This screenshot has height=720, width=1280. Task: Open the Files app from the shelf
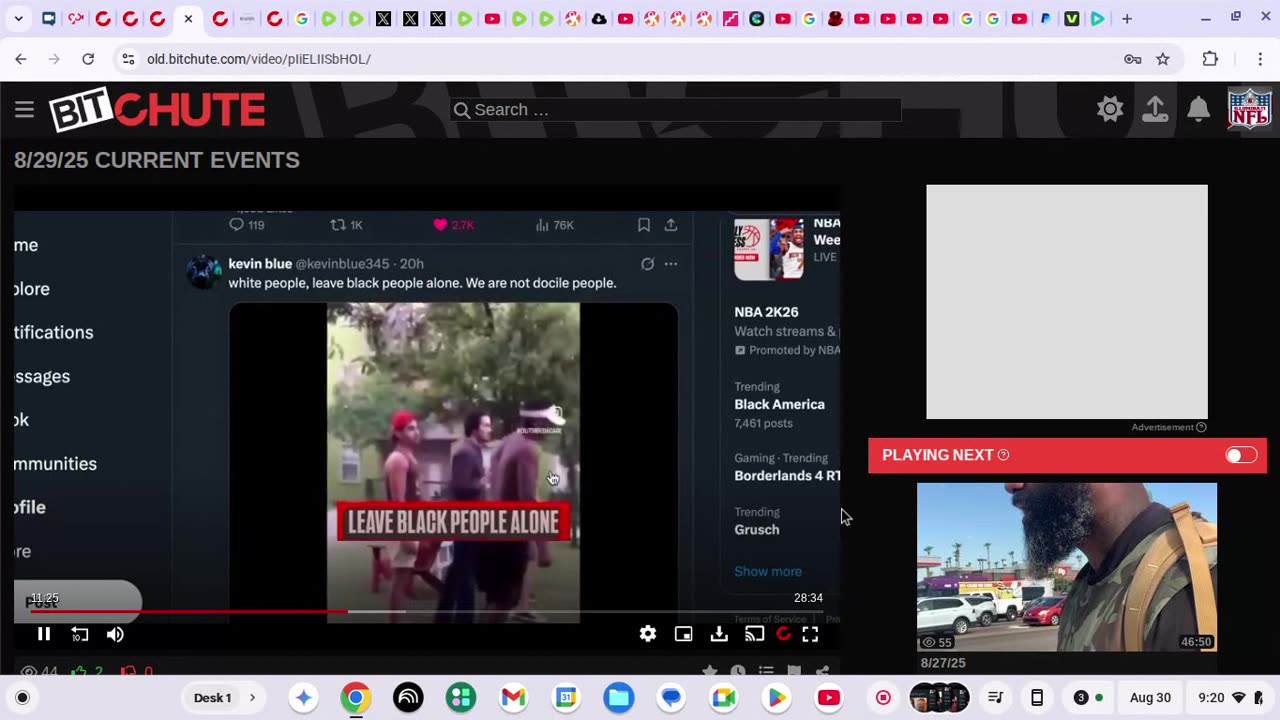coord(619,698)
